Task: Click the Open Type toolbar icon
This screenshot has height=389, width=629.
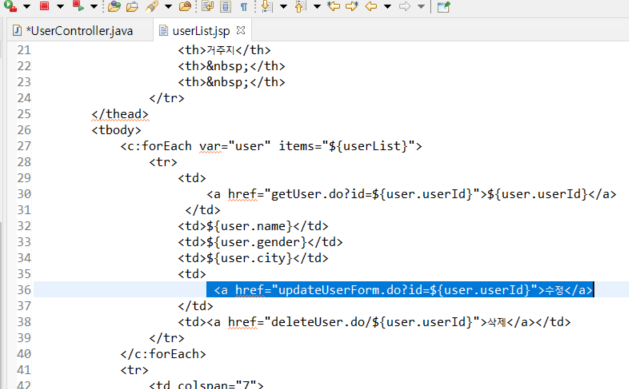Action: point(114,6)
